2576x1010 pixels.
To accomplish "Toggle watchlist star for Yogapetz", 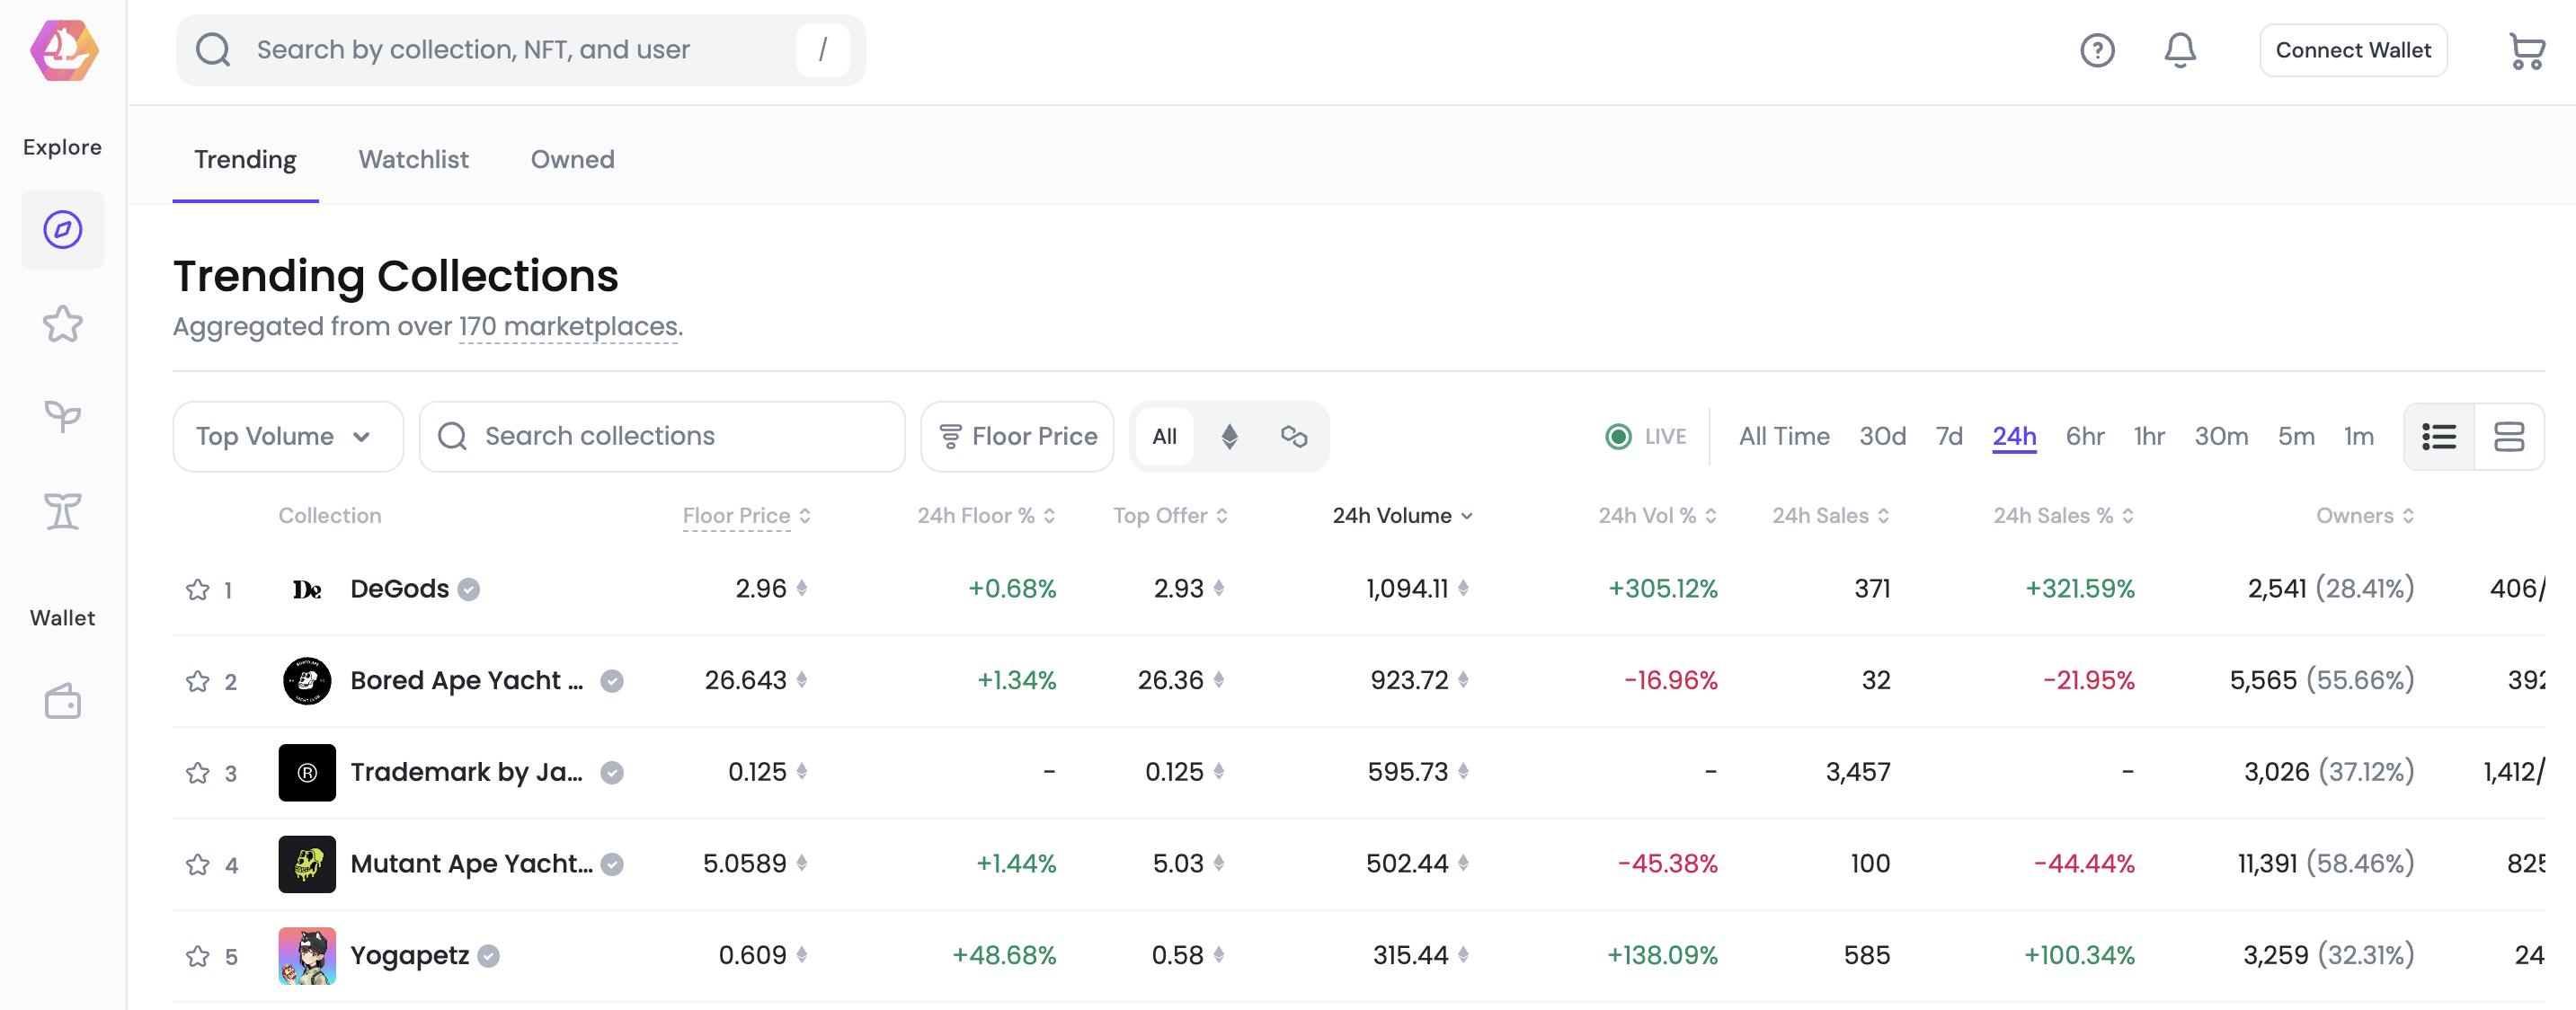I will (198, 957).
